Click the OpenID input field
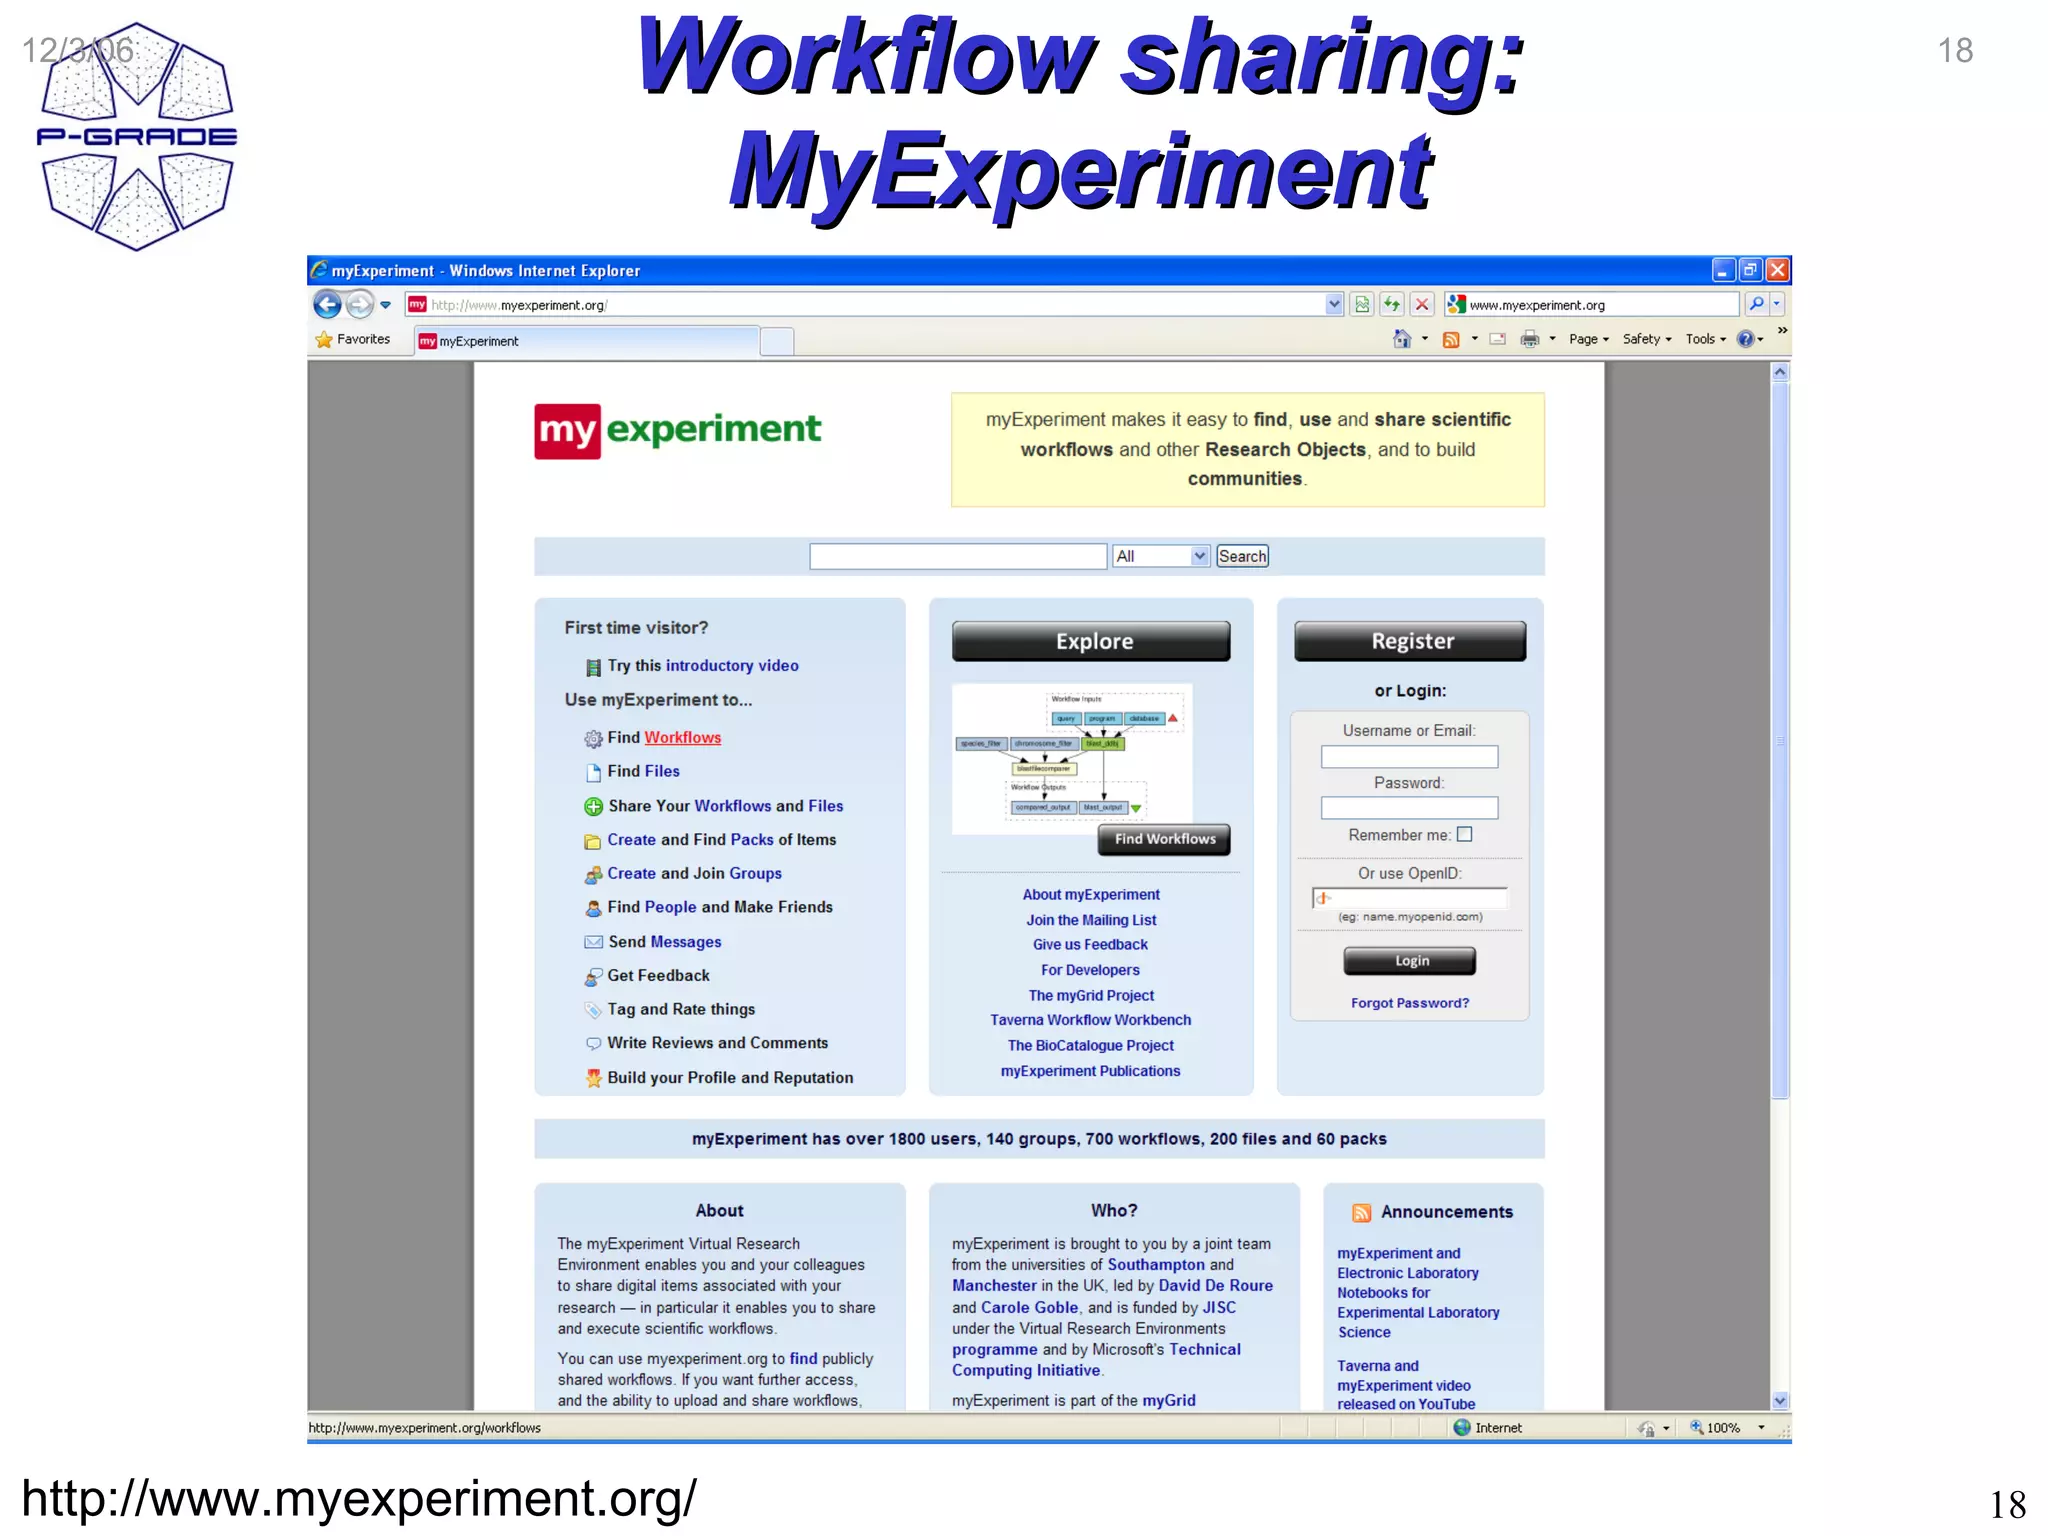2048x1536 pixels. (x=1409, y=898)
